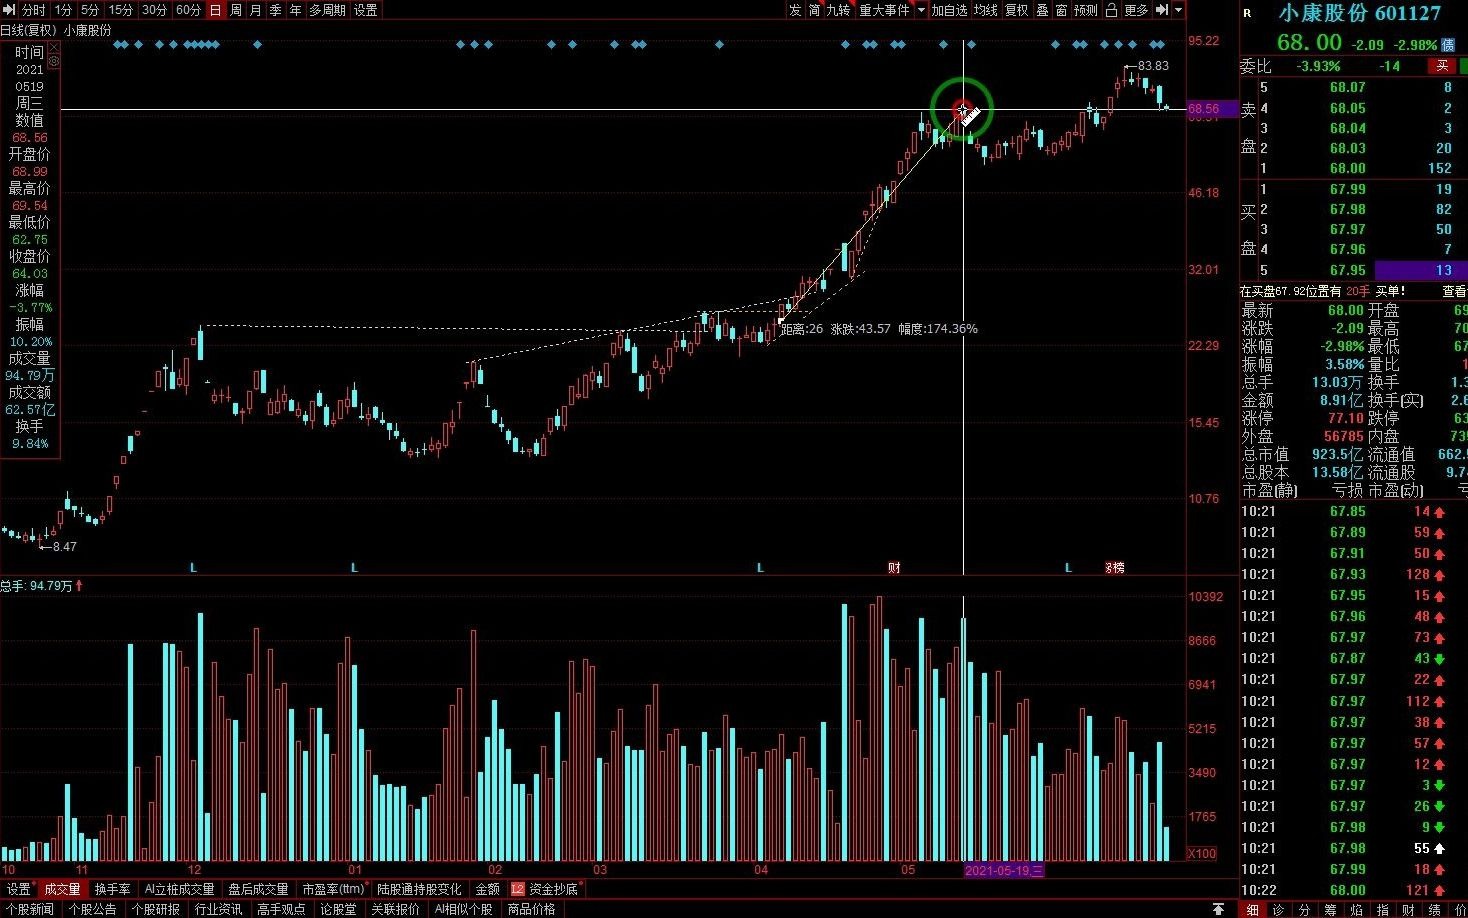This screenshot has width=1468, height=918.
Task: Click the 财 financial marker on chart
Action: (x=894, y=567)
